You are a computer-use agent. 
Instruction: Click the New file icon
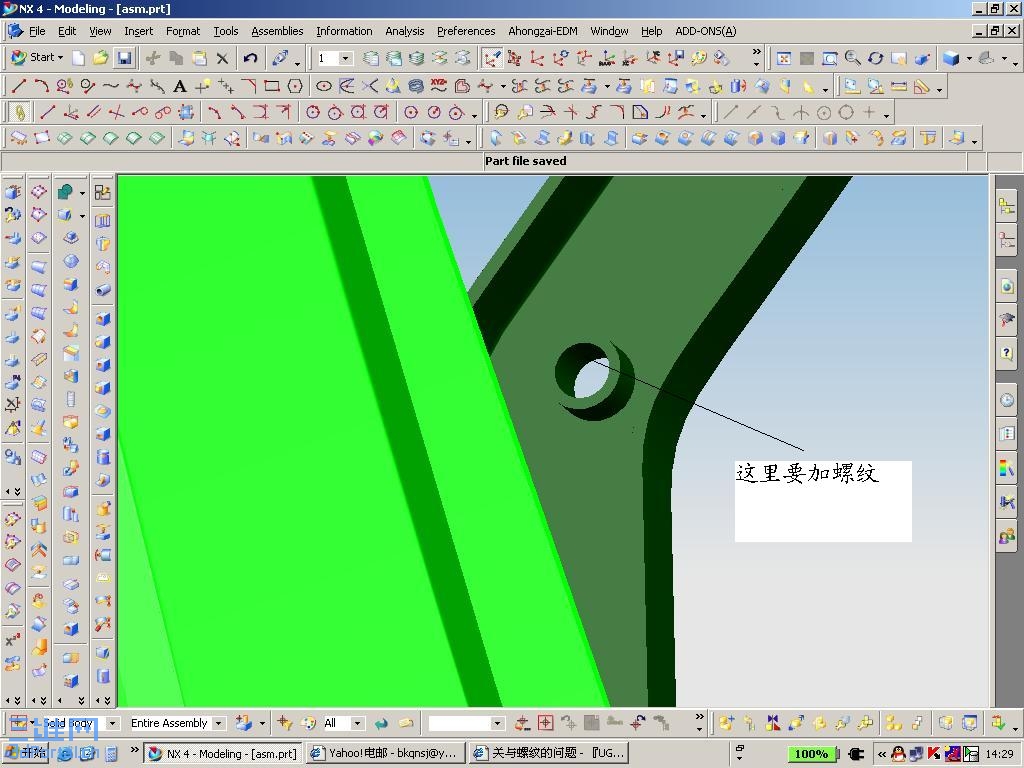(x=78, y=58)
